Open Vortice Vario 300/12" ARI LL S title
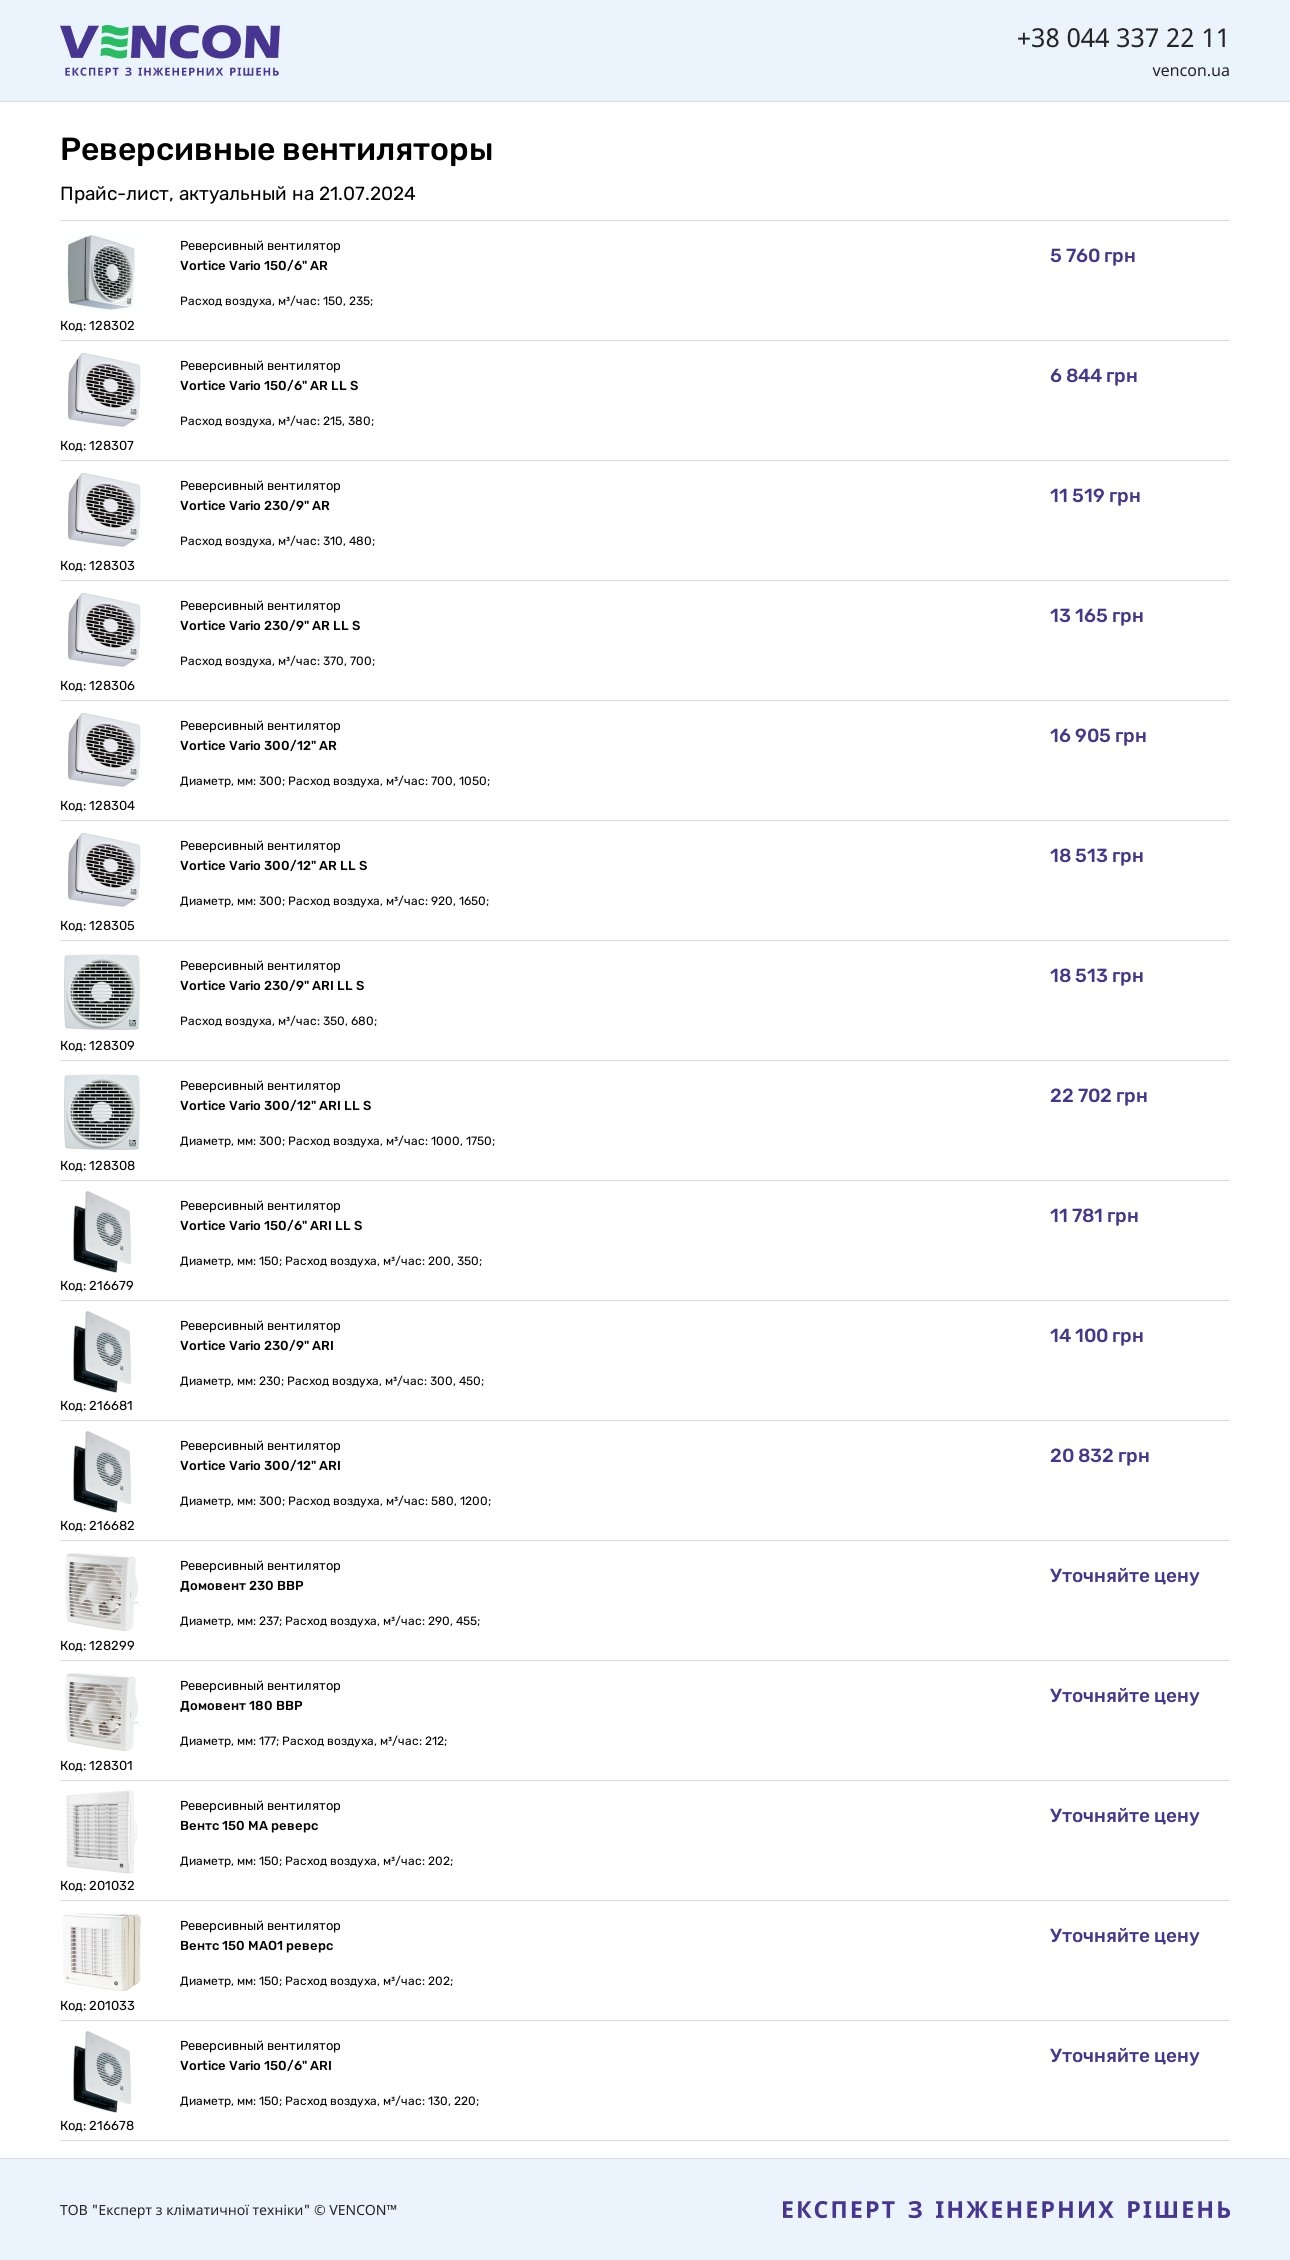 (275, 1106)
